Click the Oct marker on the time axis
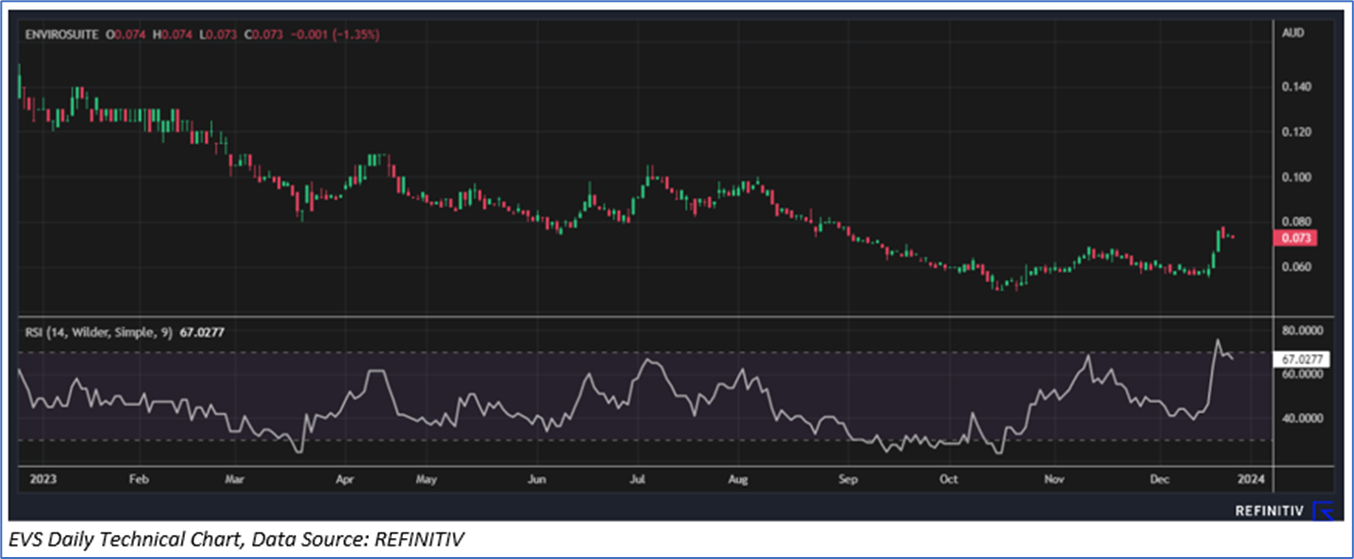 point(948,480)
